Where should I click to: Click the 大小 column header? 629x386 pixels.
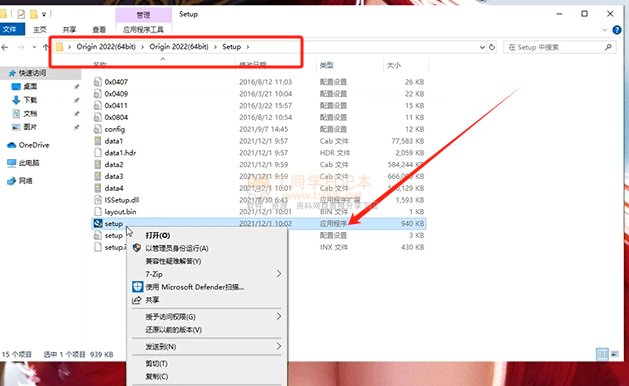click(394, 65)
